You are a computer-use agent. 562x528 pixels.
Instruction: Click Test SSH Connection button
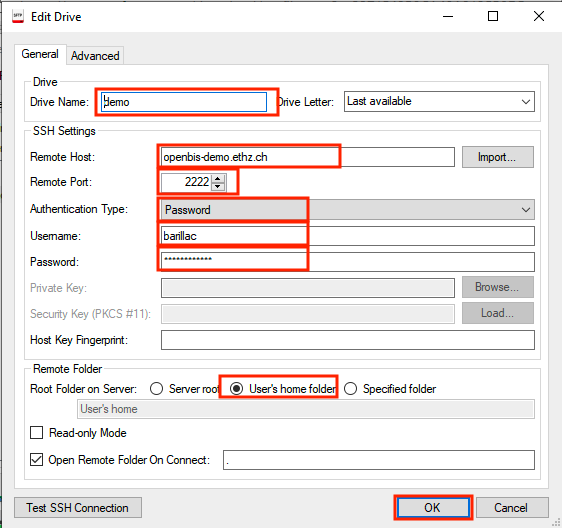pos(78,508)
